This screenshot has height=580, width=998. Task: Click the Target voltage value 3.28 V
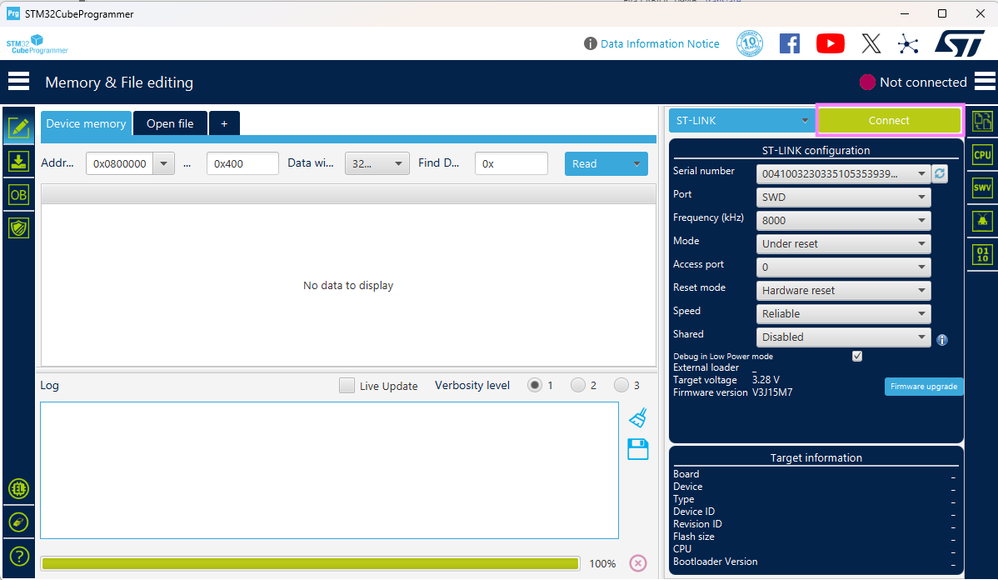pyautogui.click(x=766, y=379)
